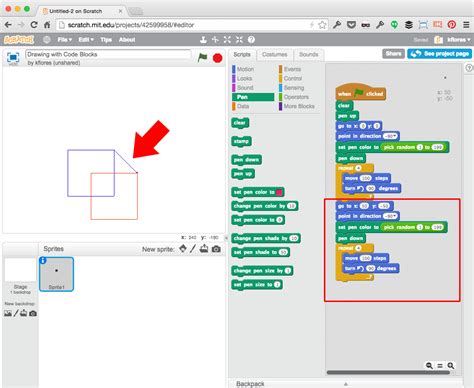Switch to the Sounds tab
Screen dimensions: 474x388
click(309, 54)
